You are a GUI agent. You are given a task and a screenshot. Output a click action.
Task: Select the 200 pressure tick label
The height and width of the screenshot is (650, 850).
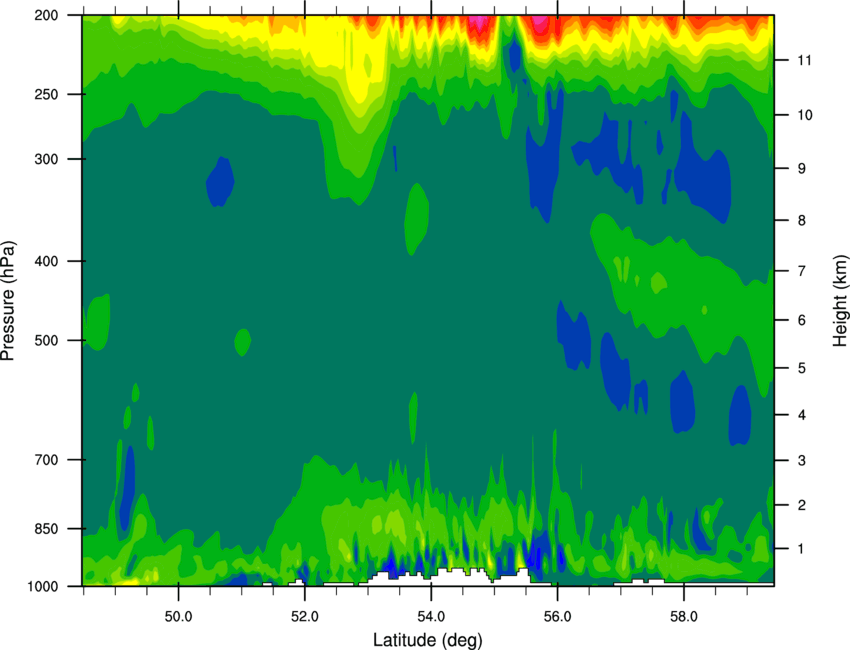coord(46,15)
